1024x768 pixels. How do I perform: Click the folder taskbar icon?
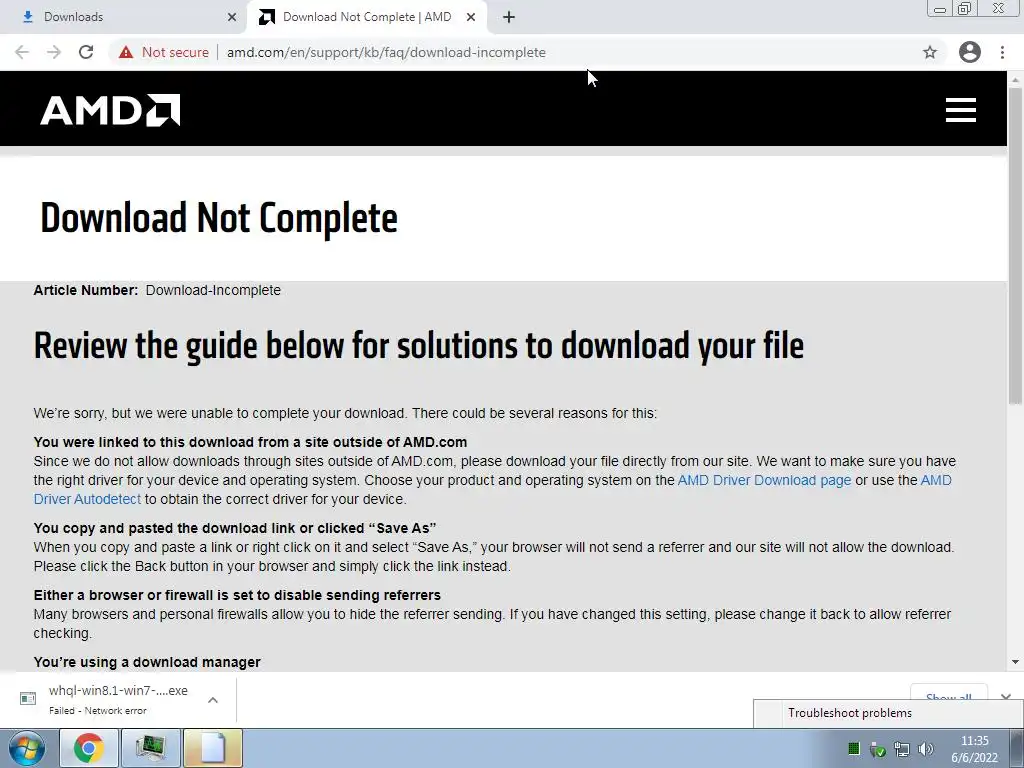click(212, 748)
